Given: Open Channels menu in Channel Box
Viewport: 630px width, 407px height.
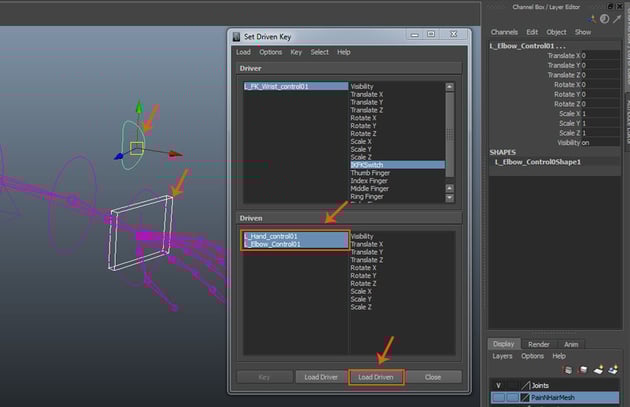Looking at the screenshot, I should click(x=504, y=32).
